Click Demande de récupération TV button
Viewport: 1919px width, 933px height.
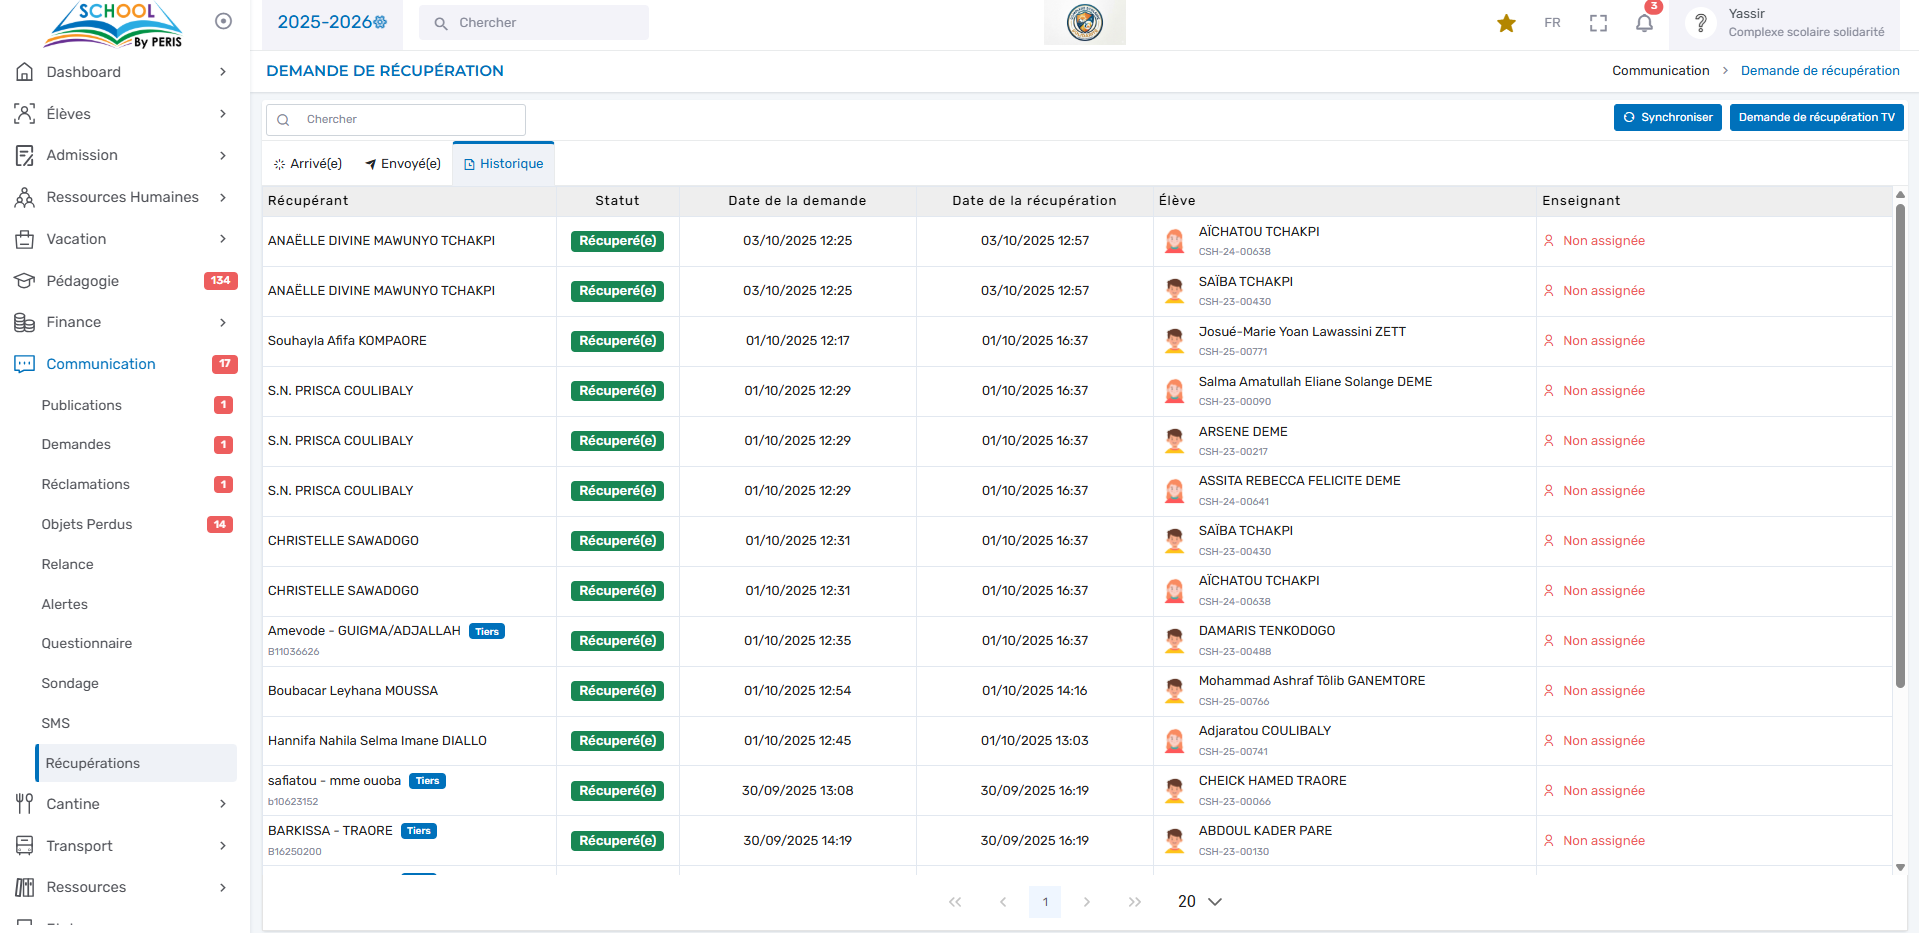tap(1816, 117)
